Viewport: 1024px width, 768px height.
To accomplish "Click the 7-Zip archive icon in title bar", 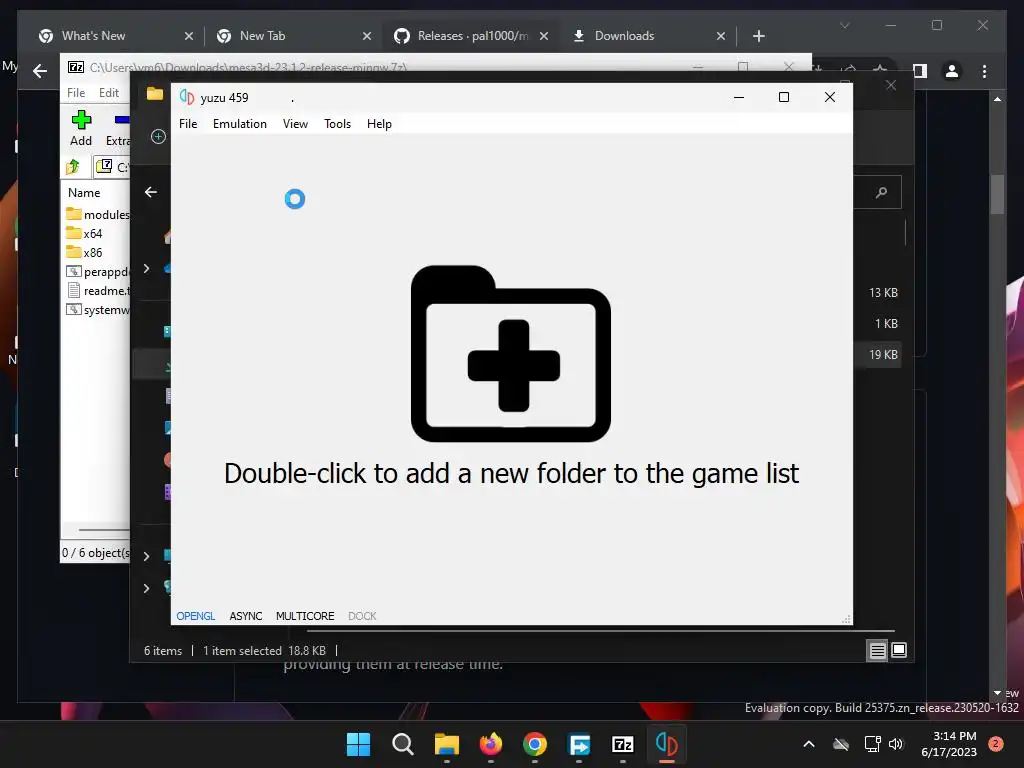I will [x=76, y=67].
